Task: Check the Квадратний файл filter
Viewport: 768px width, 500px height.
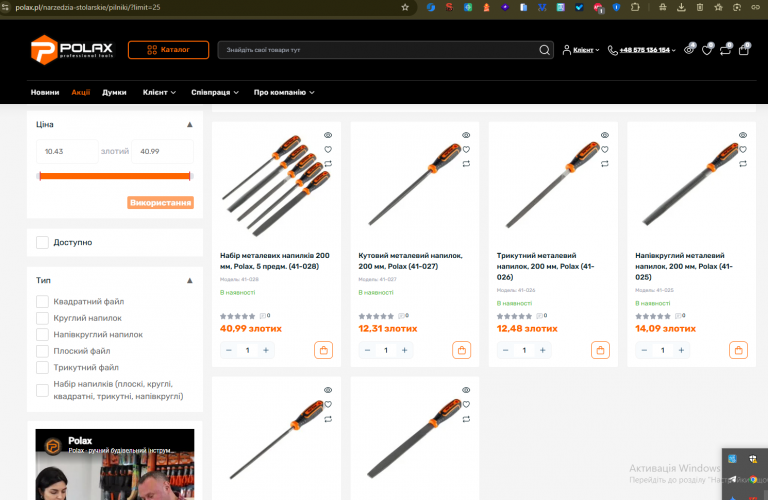Action: 43,302
